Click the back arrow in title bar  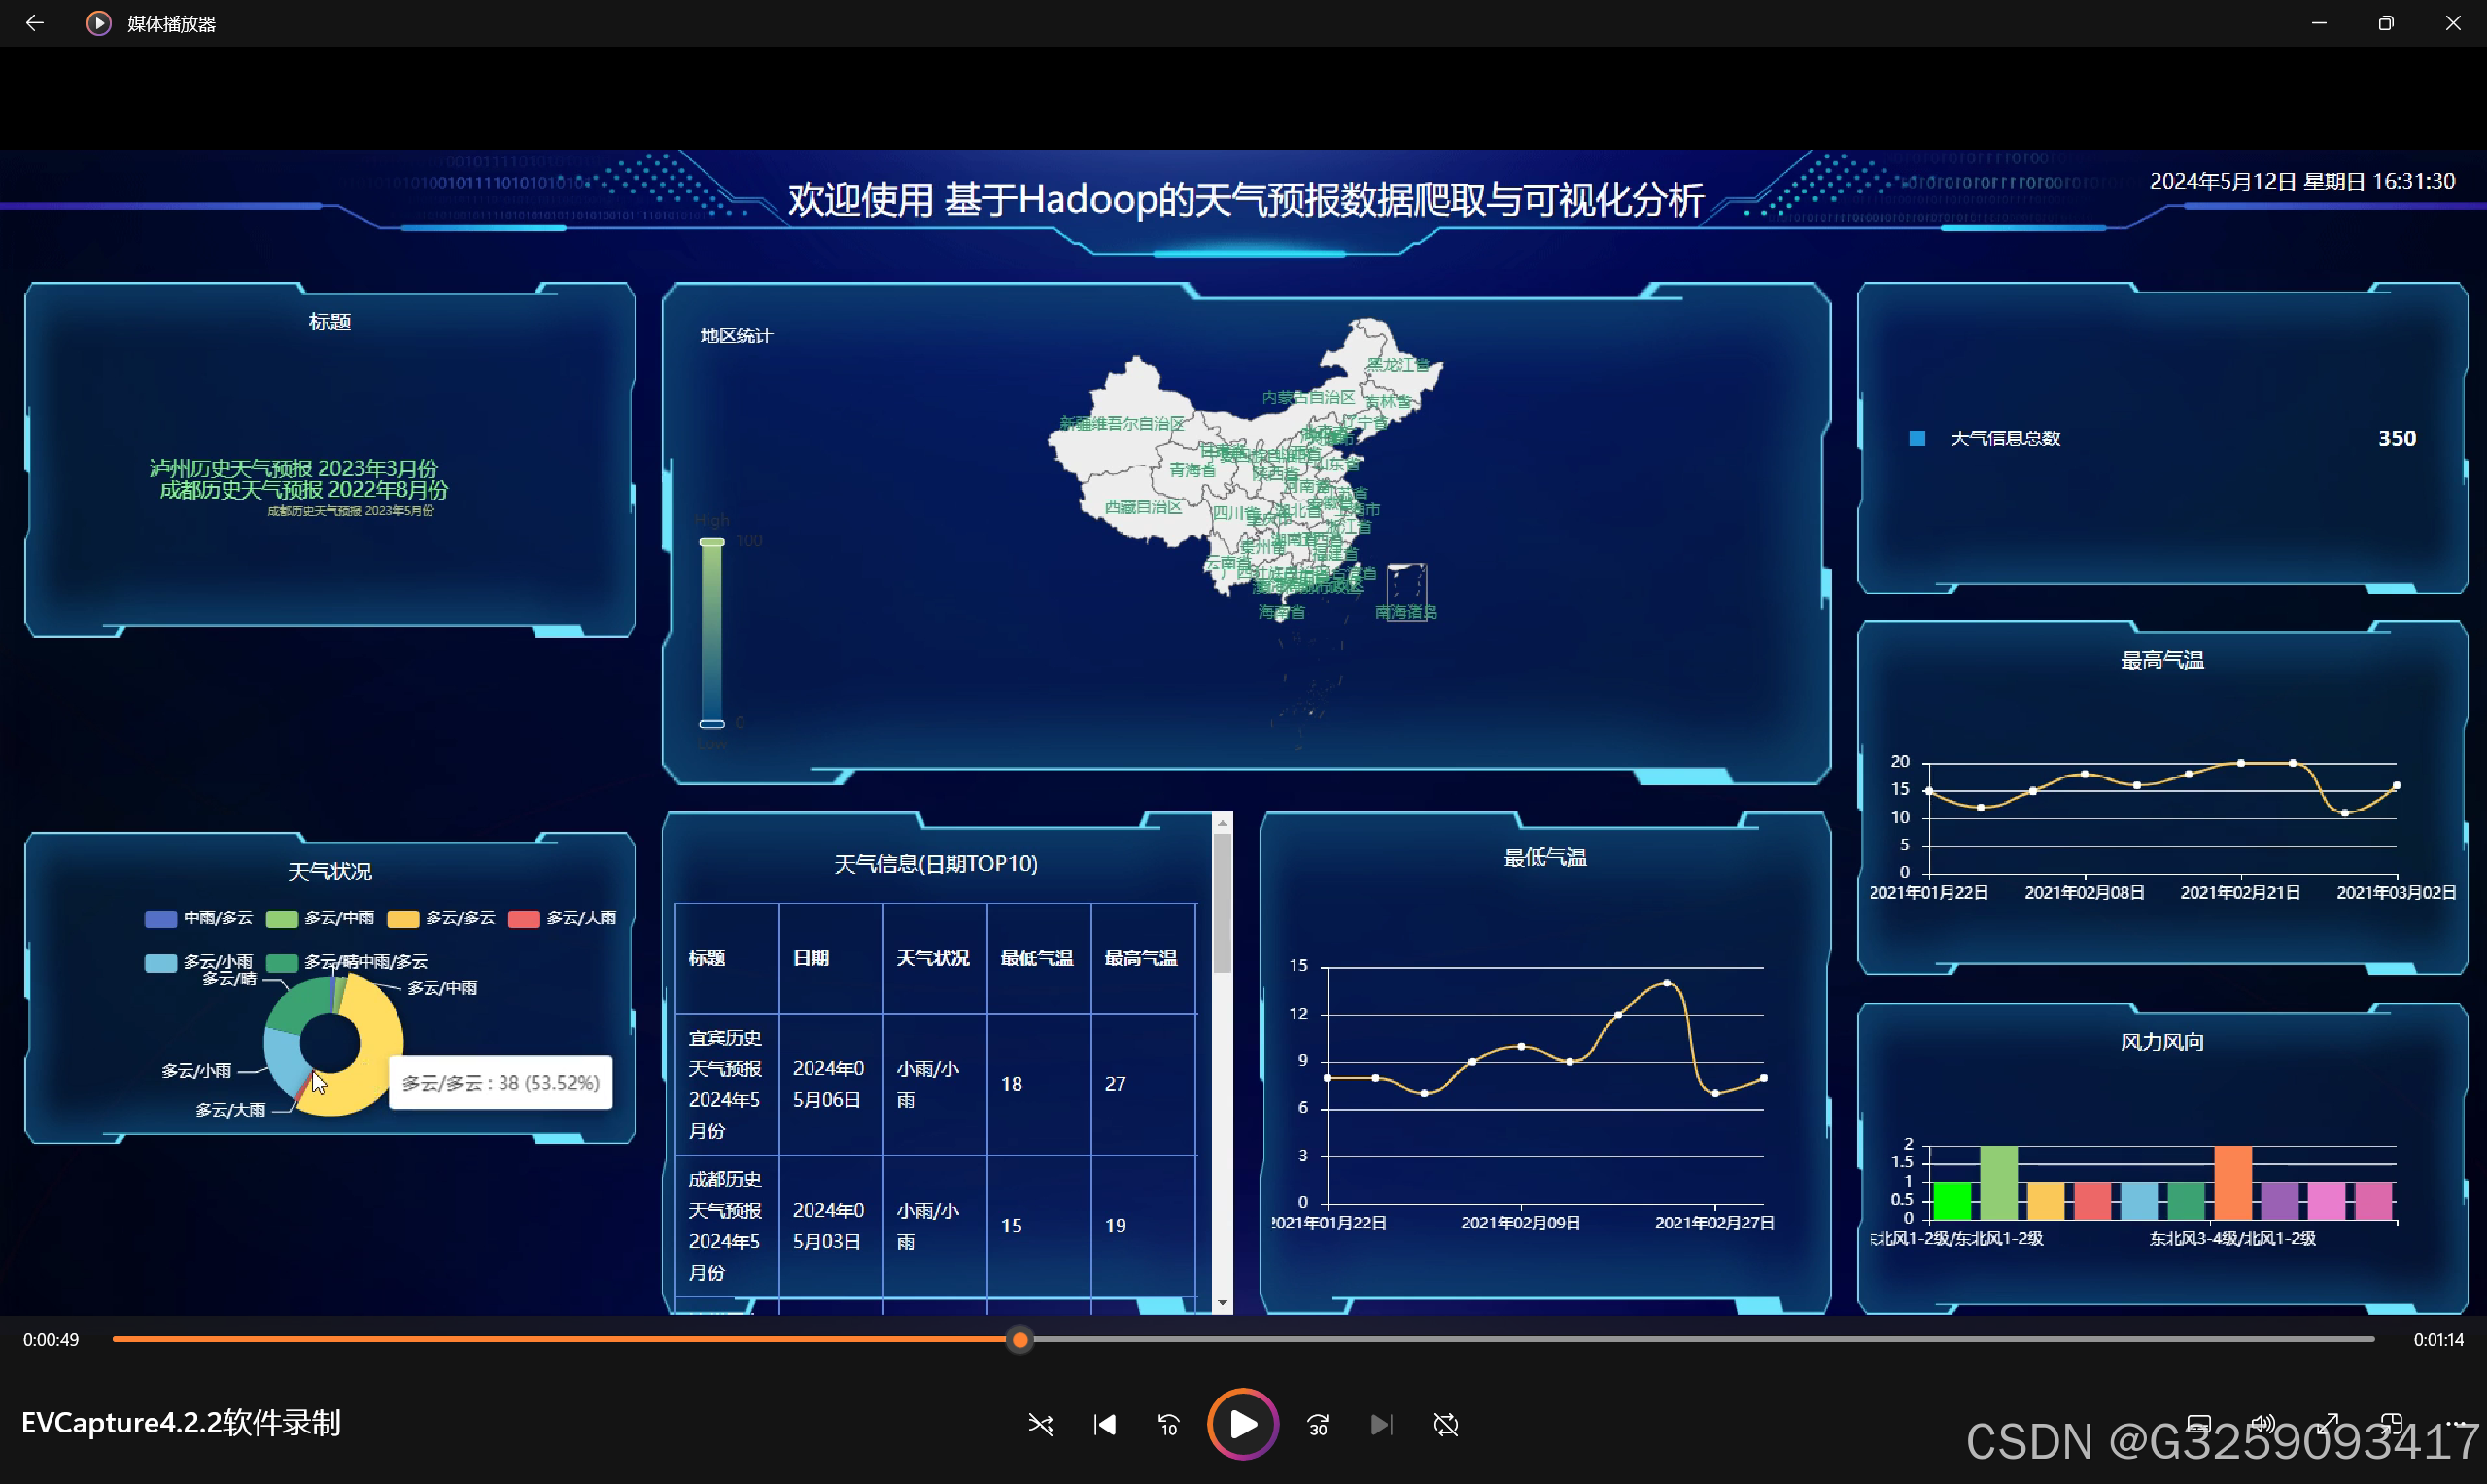pos(35,23)
